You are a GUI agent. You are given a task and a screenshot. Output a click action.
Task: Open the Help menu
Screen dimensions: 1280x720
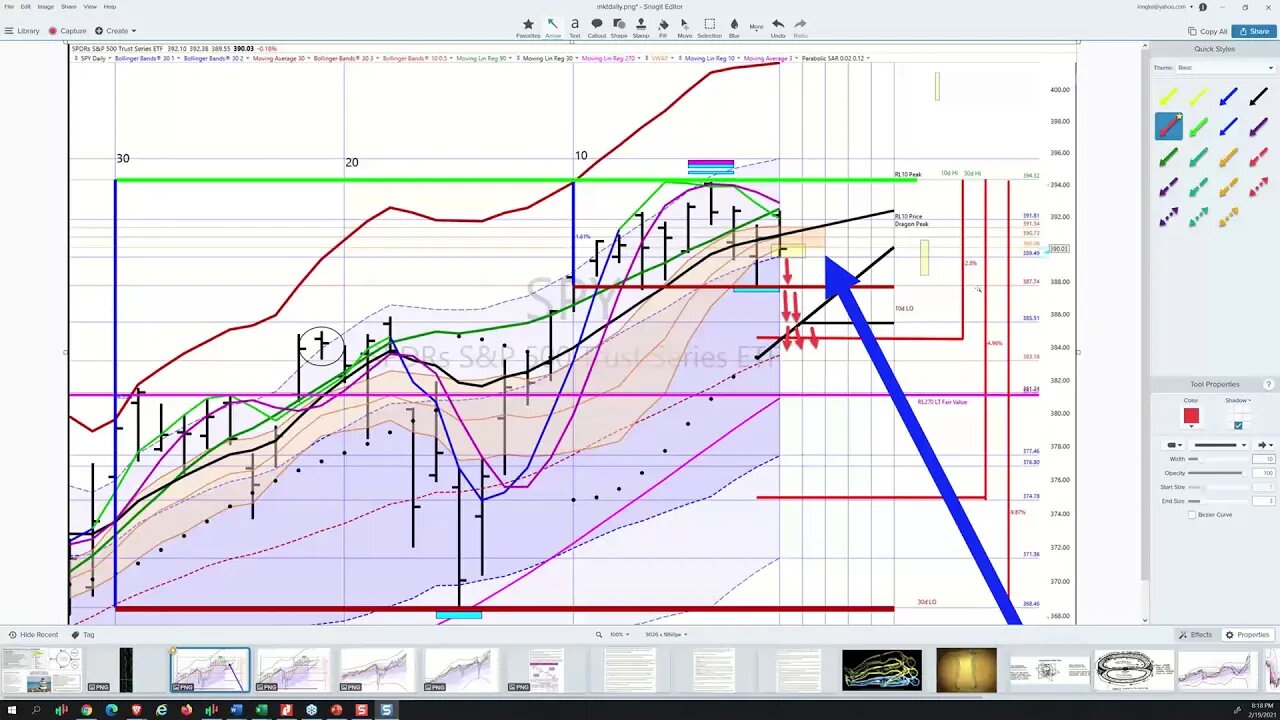[x=110, y=6]
